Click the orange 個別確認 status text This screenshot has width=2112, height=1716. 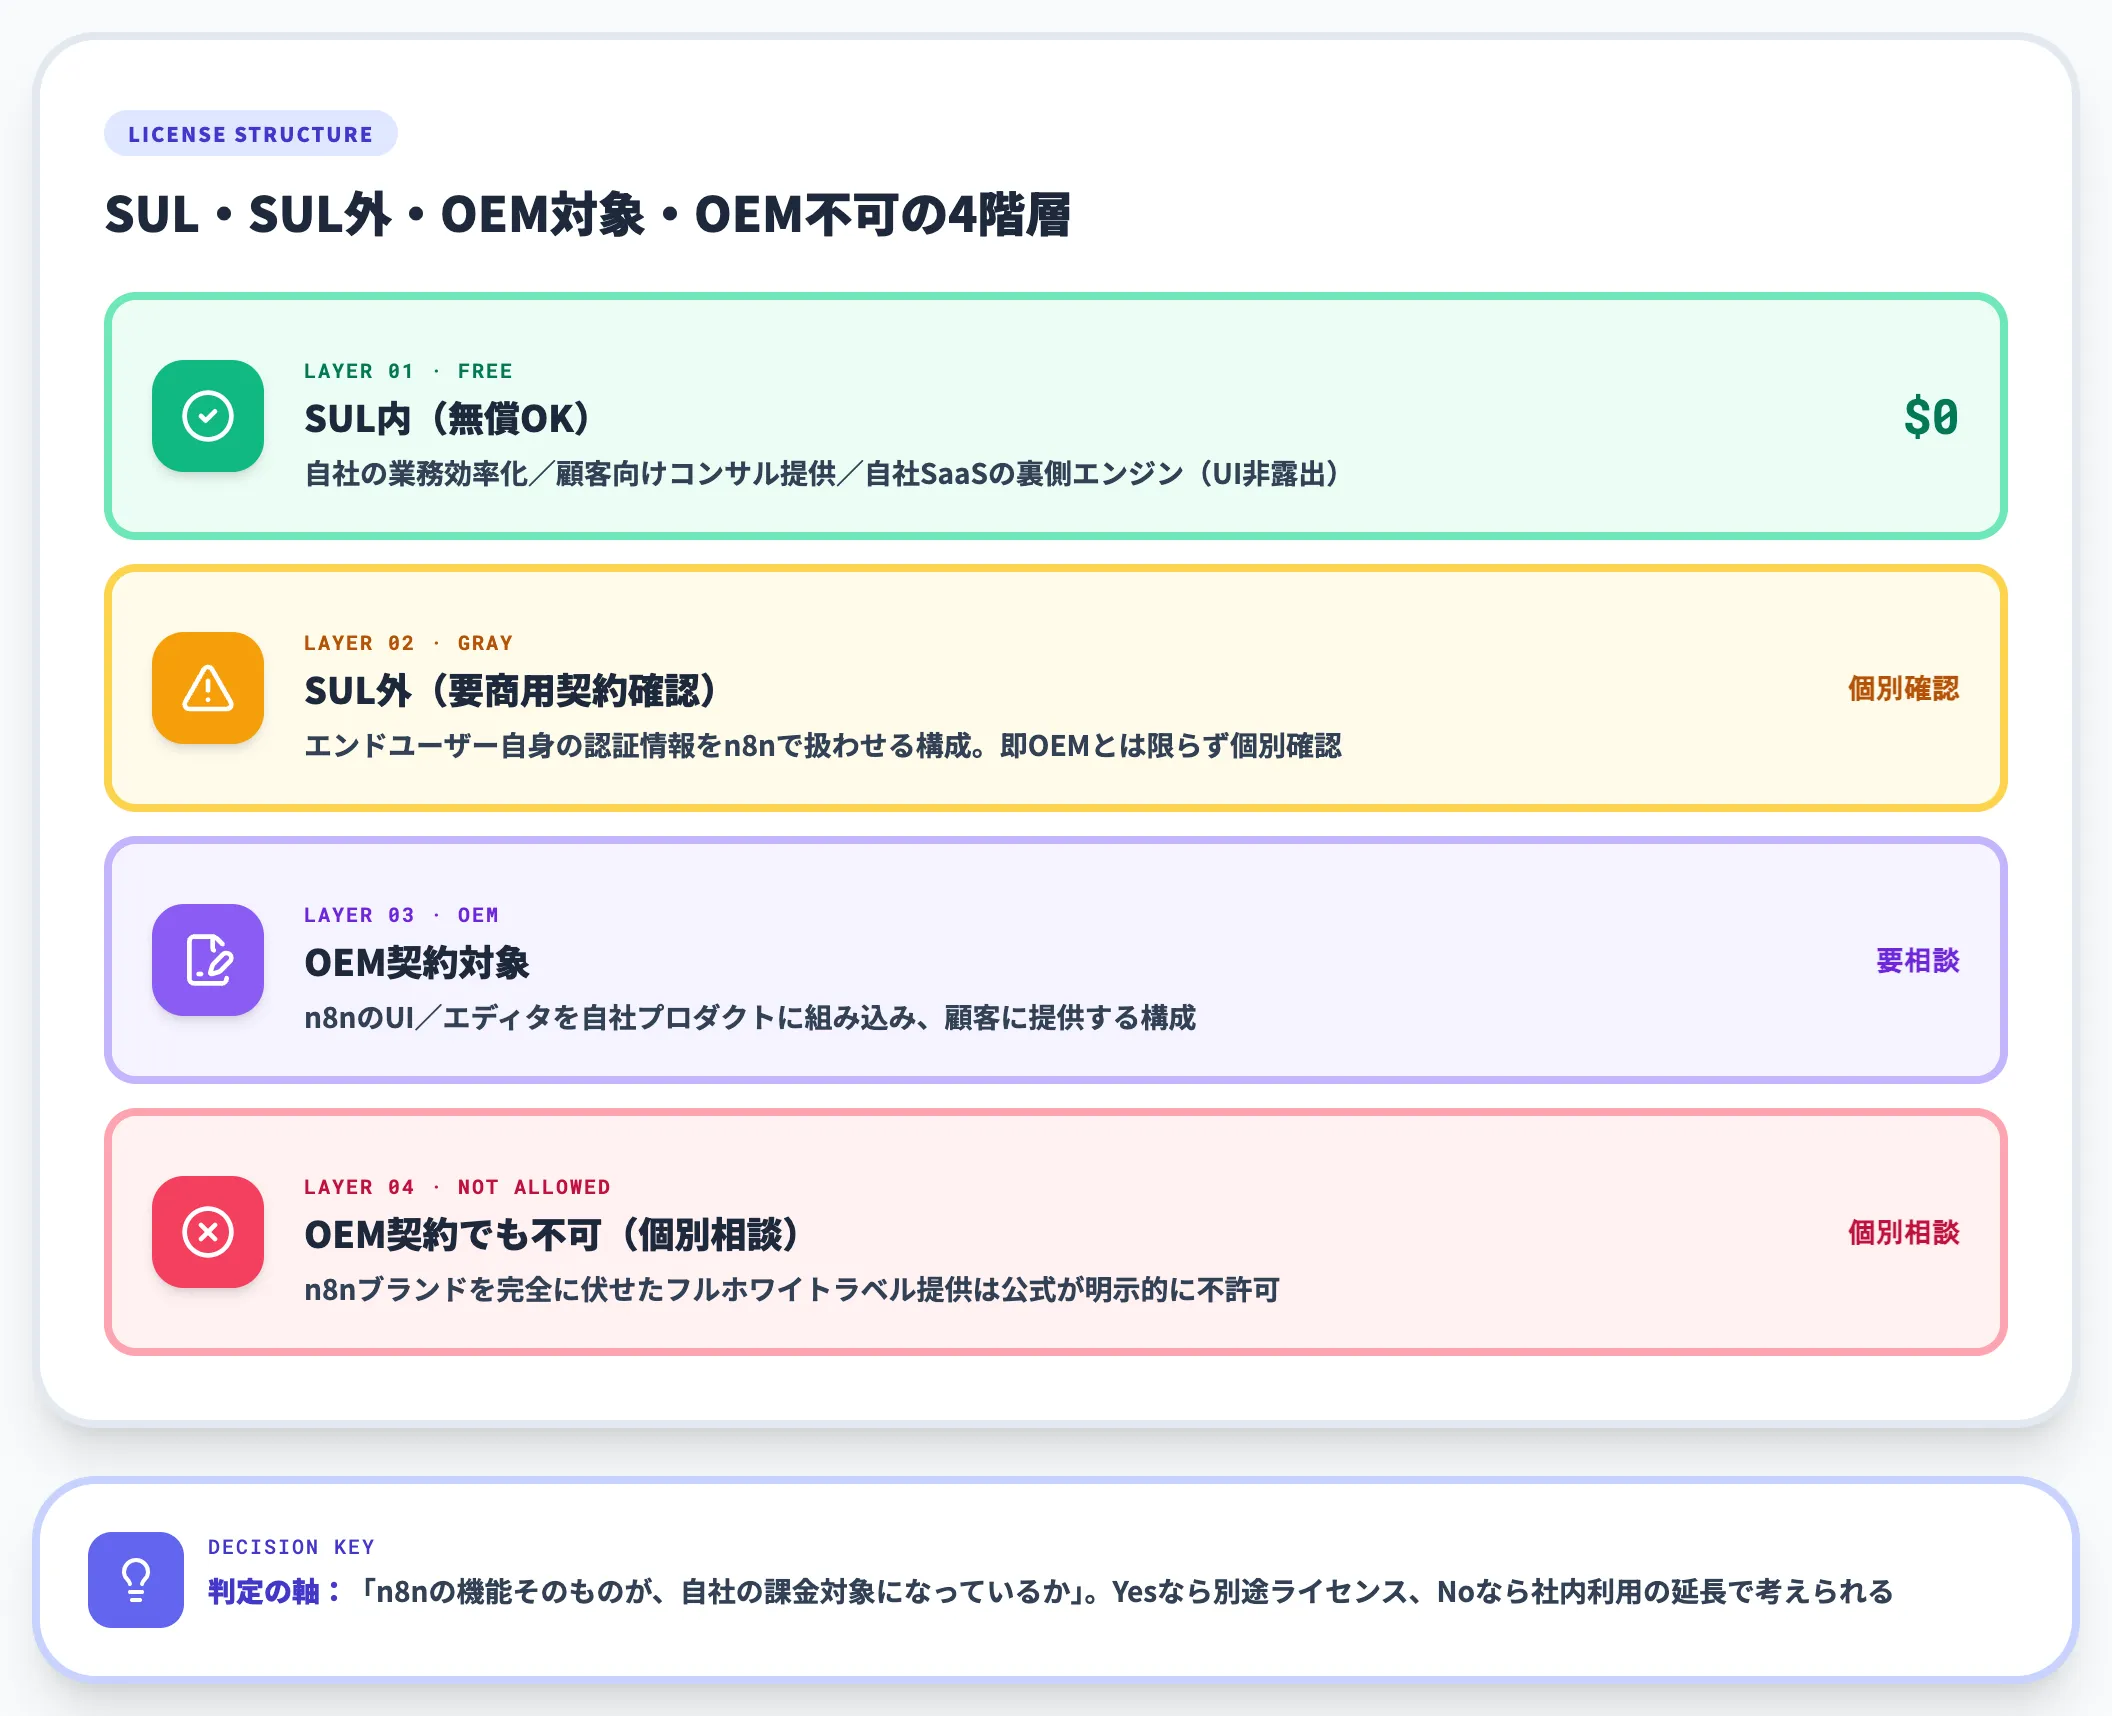pyautogui.click(x=1904, y=688)
